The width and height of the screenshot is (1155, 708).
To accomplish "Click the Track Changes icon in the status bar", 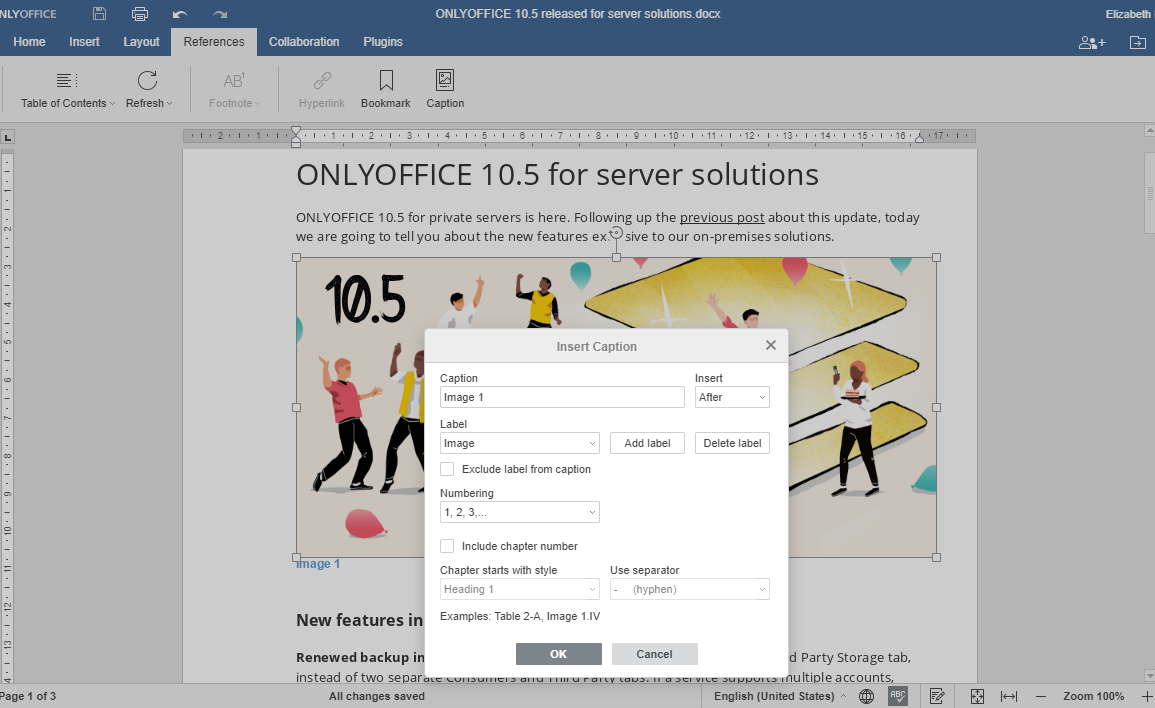I will [x=937, y=696].
